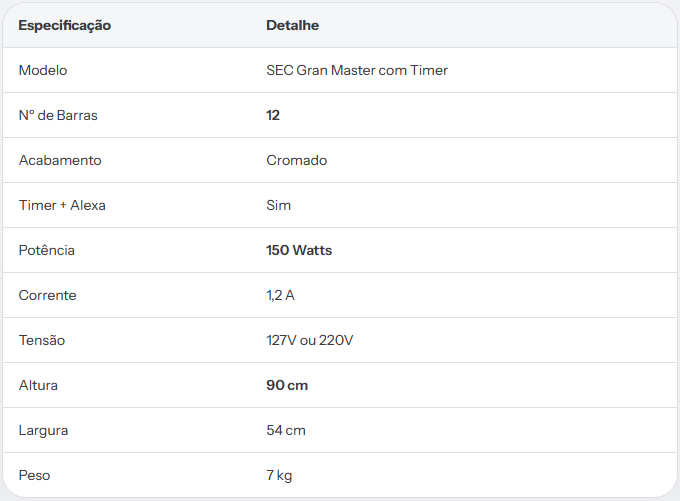Select the Timer + Alexa label

(62, 205)
